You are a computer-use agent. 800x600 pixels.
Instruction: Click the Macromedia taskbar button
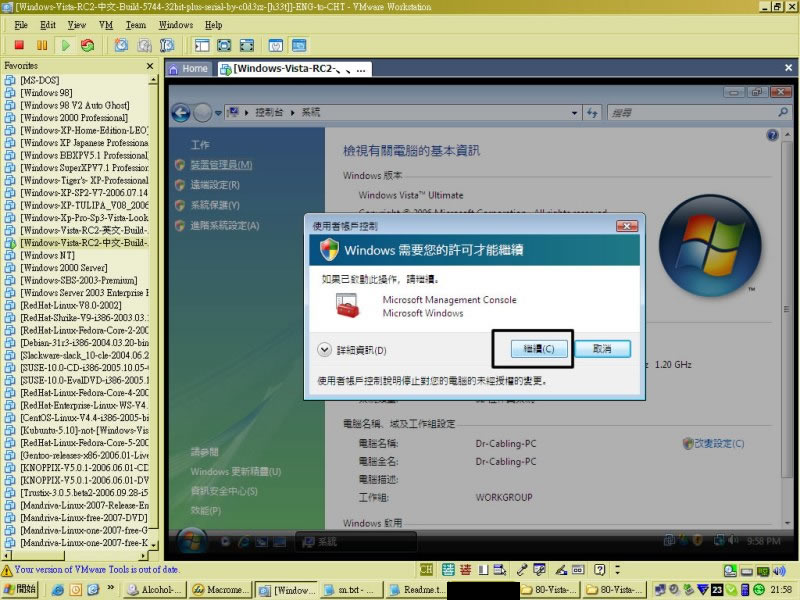pos(220,590)
